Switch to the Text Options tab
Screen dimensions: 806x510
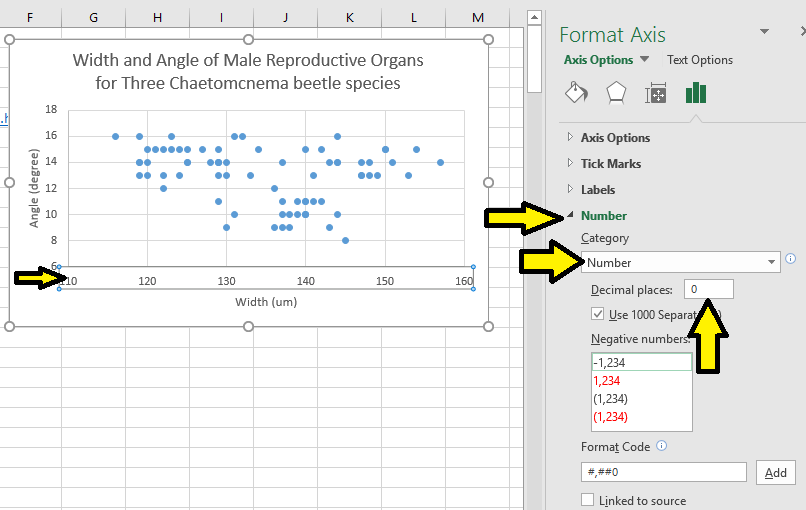pyautogui.click(x=700, y=60)
